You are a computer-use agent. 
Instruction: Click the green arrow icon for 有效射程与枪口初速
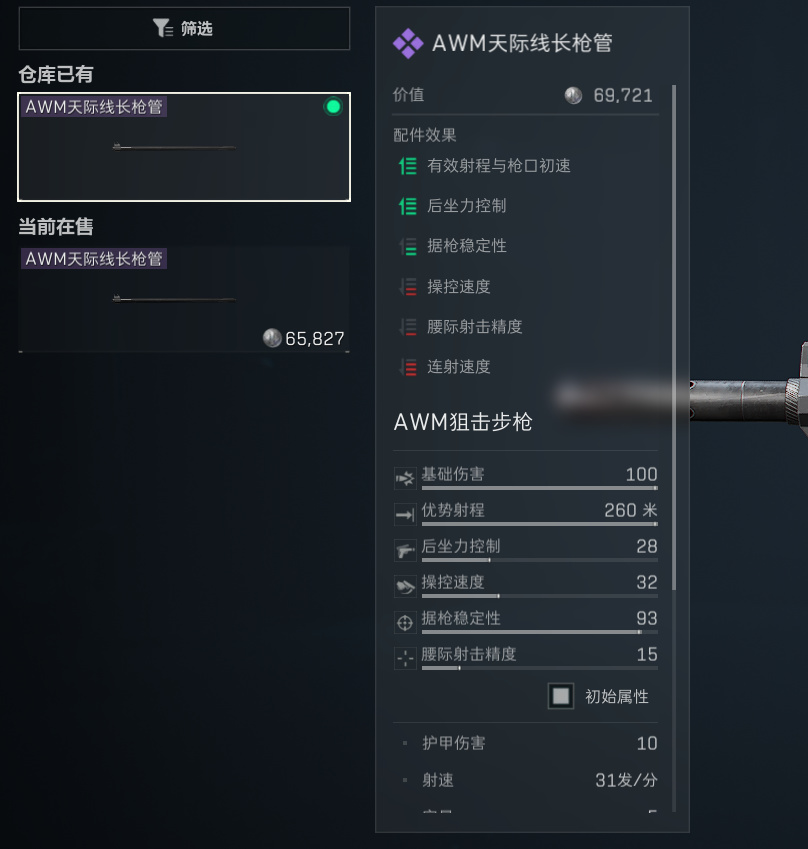coord(408,166)
